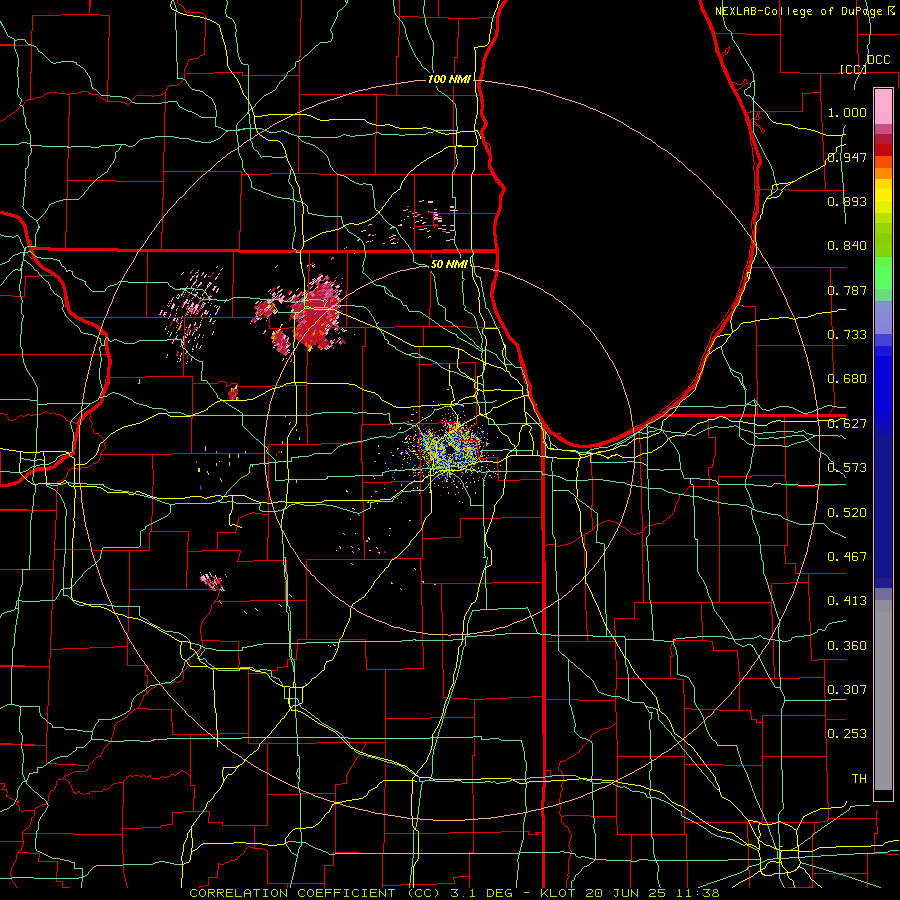Click the TH threshold label
900x900 pixels.
click(859, 779)
